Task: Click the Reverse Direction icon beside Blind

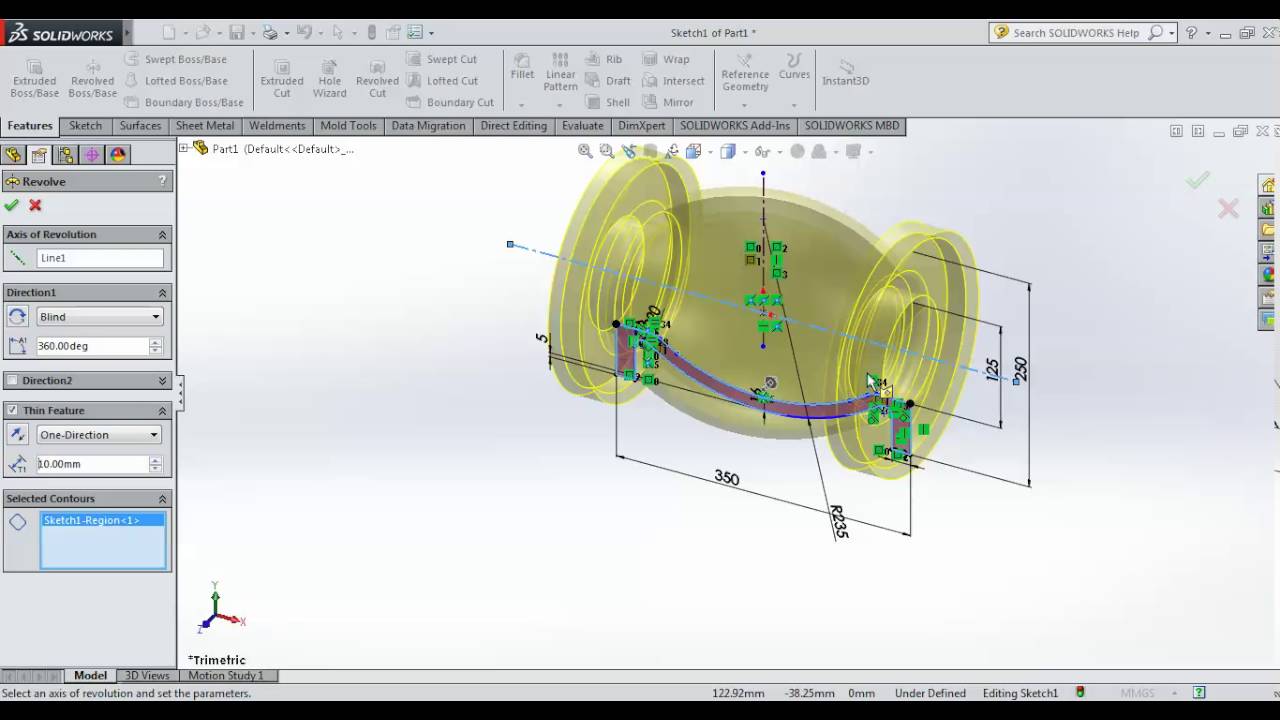Action: [17, 317]
